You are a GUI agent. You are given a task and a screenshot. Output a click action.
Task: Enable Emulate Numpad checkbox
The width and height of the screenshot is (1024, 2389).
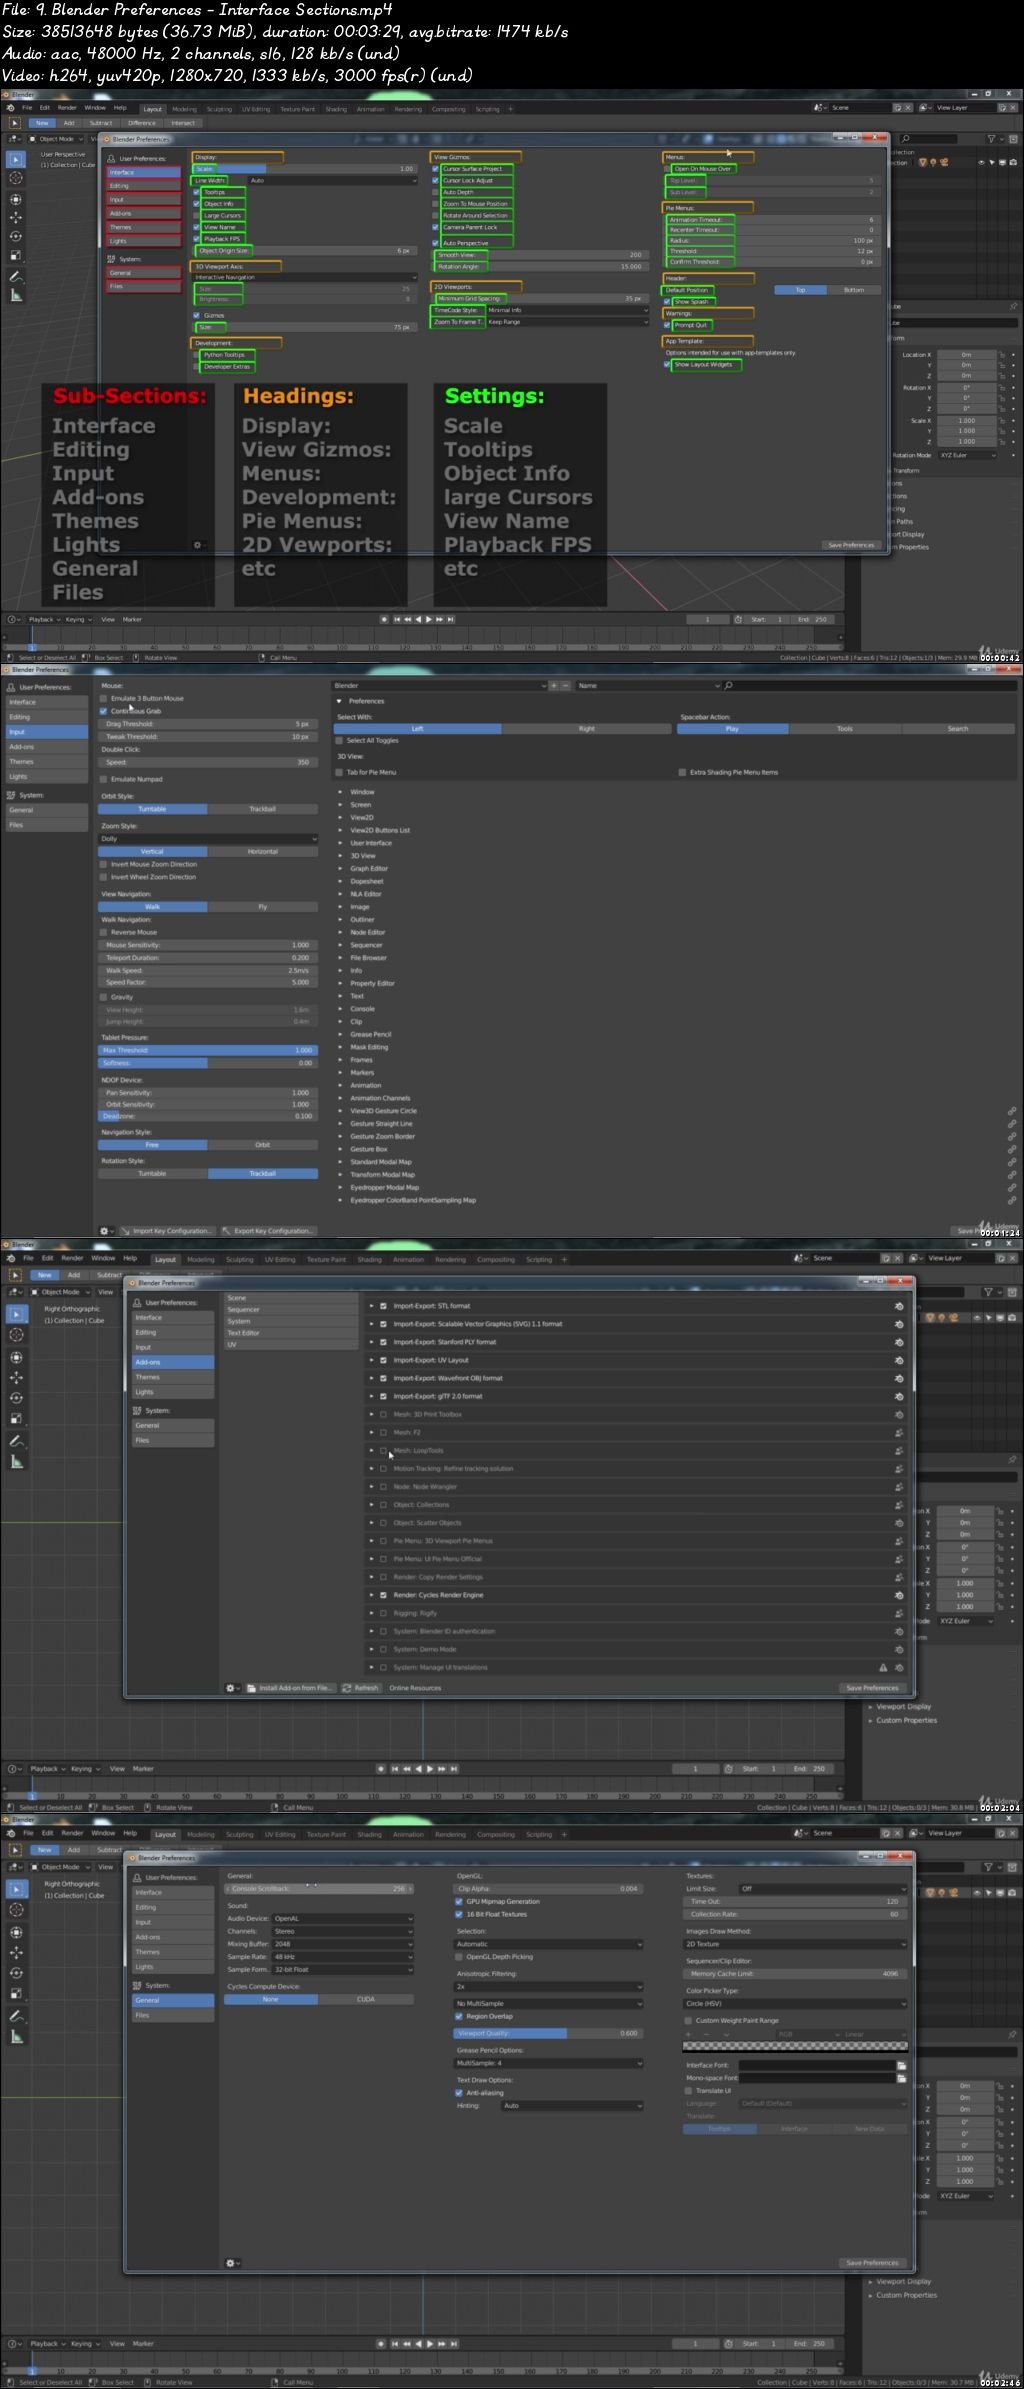pyautogui.click(x=103, y=779)
